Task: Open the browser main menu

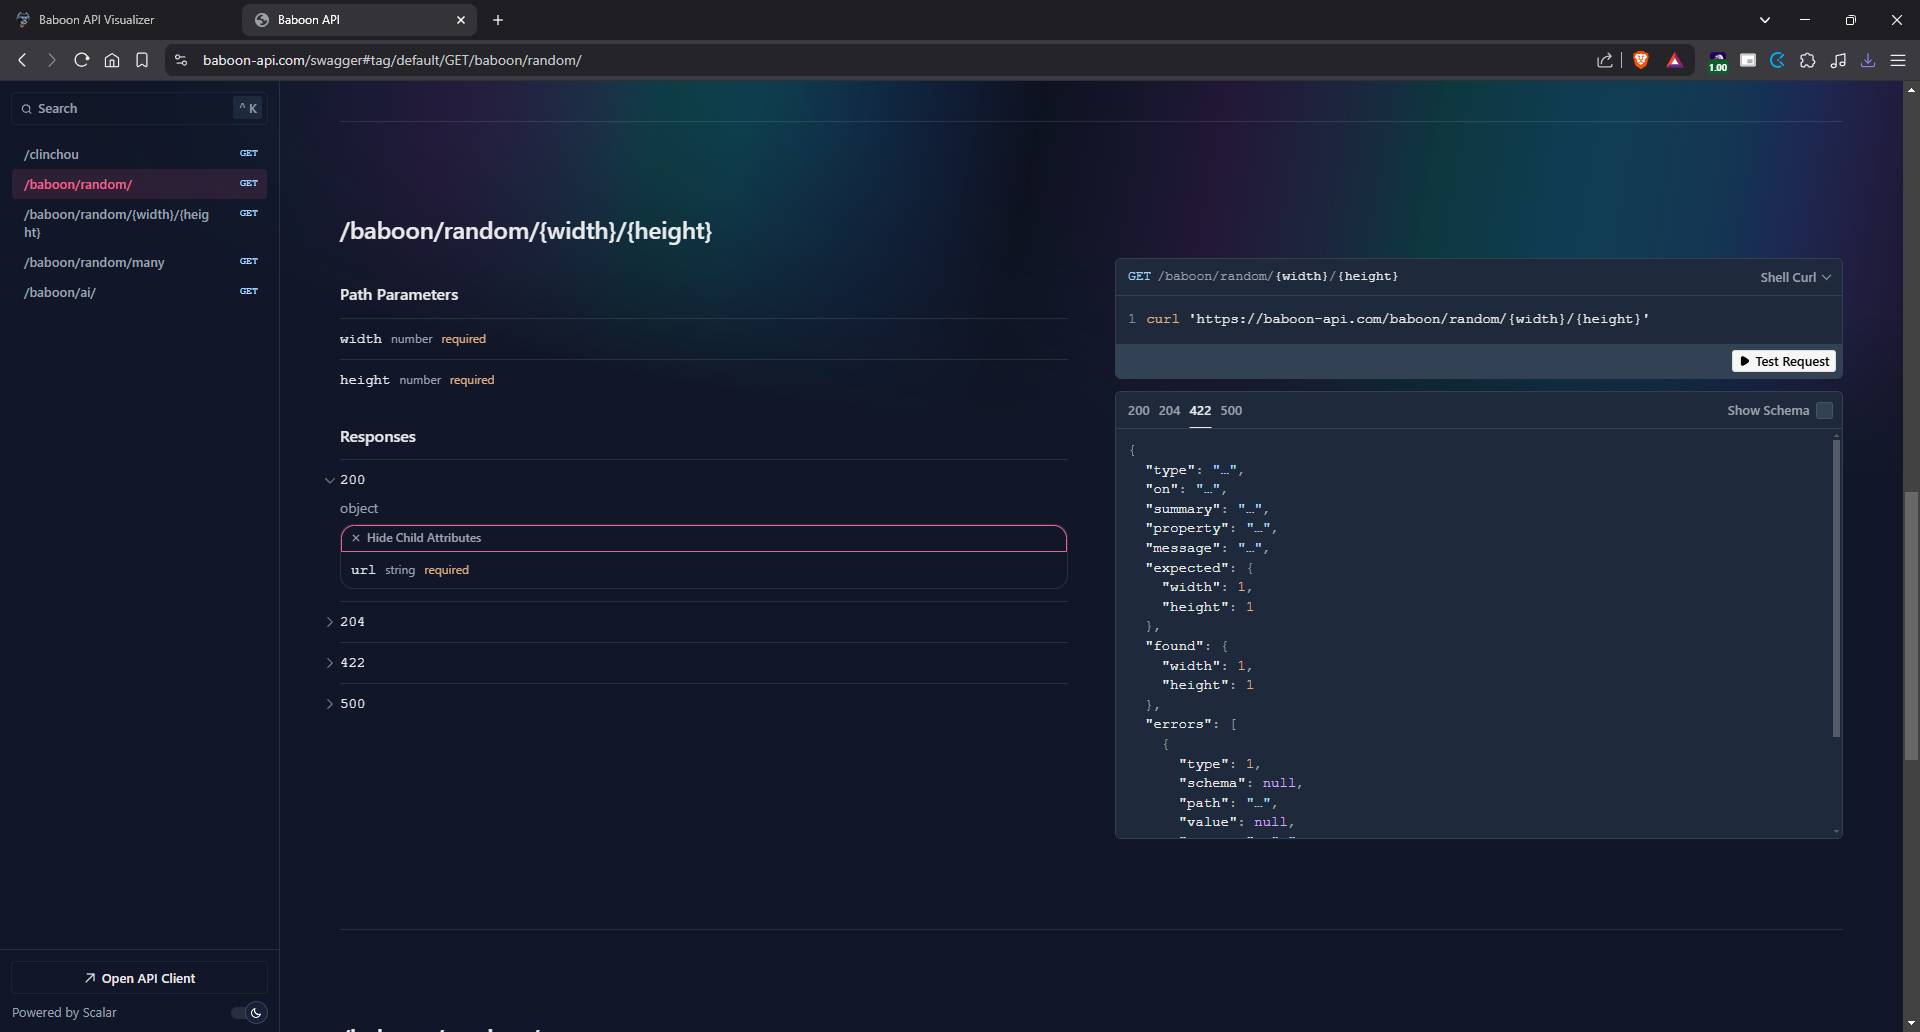Action: click(x=1898, y=60)
